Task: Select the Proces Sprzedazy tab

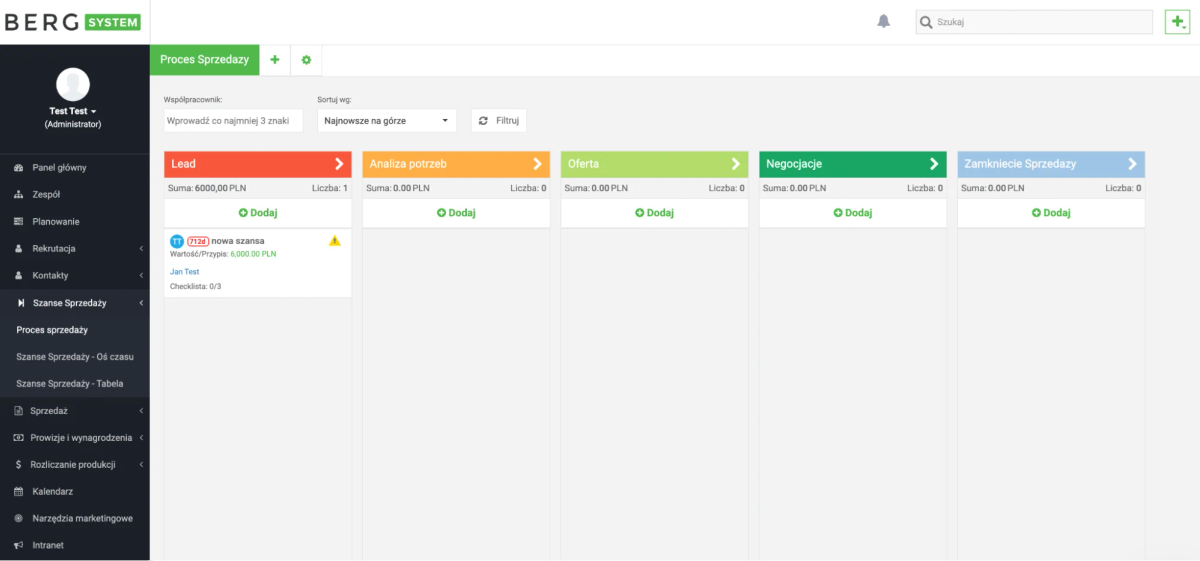Action: [205, 60]
